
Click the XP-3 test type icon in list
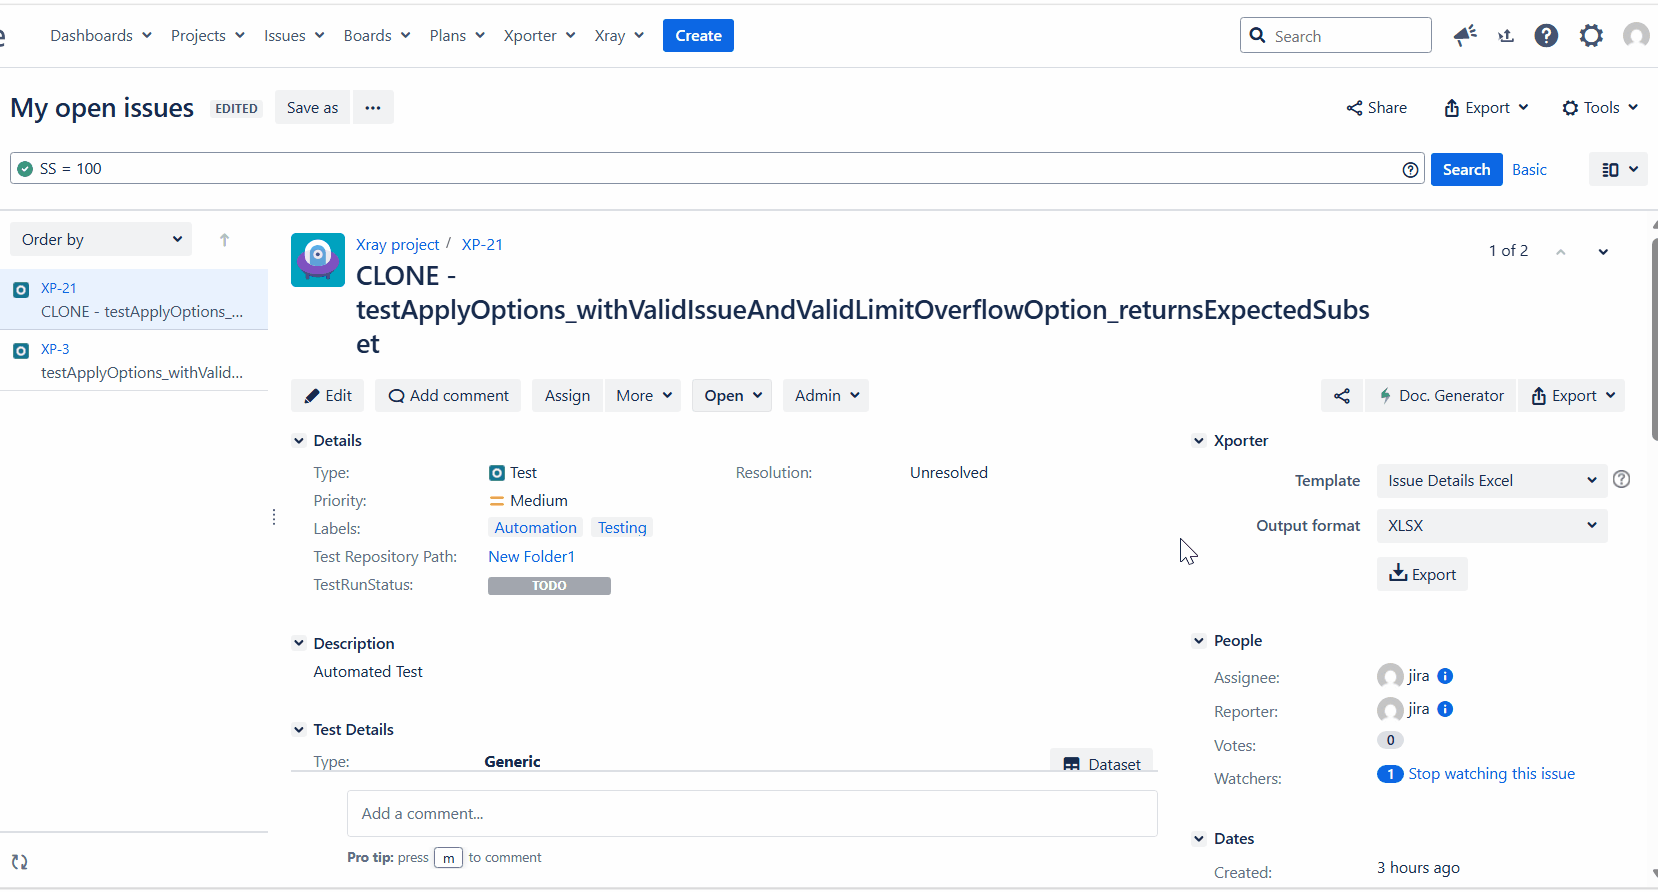pyautogui.click(x=21, y=351)
